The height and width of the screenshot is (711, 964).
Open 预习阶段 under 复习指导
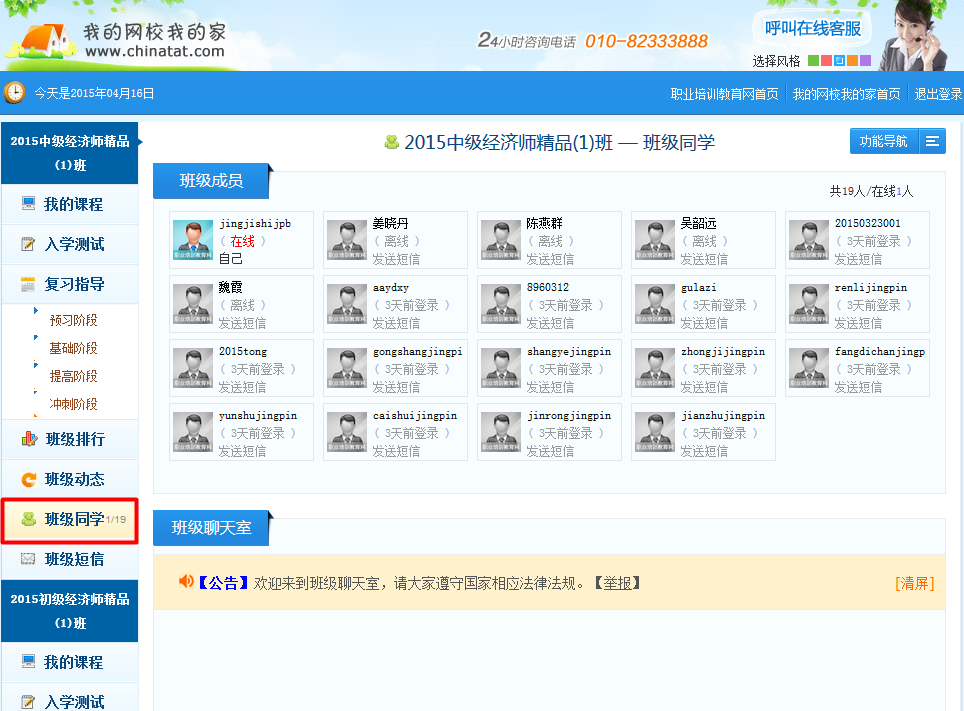coord(74,320)
